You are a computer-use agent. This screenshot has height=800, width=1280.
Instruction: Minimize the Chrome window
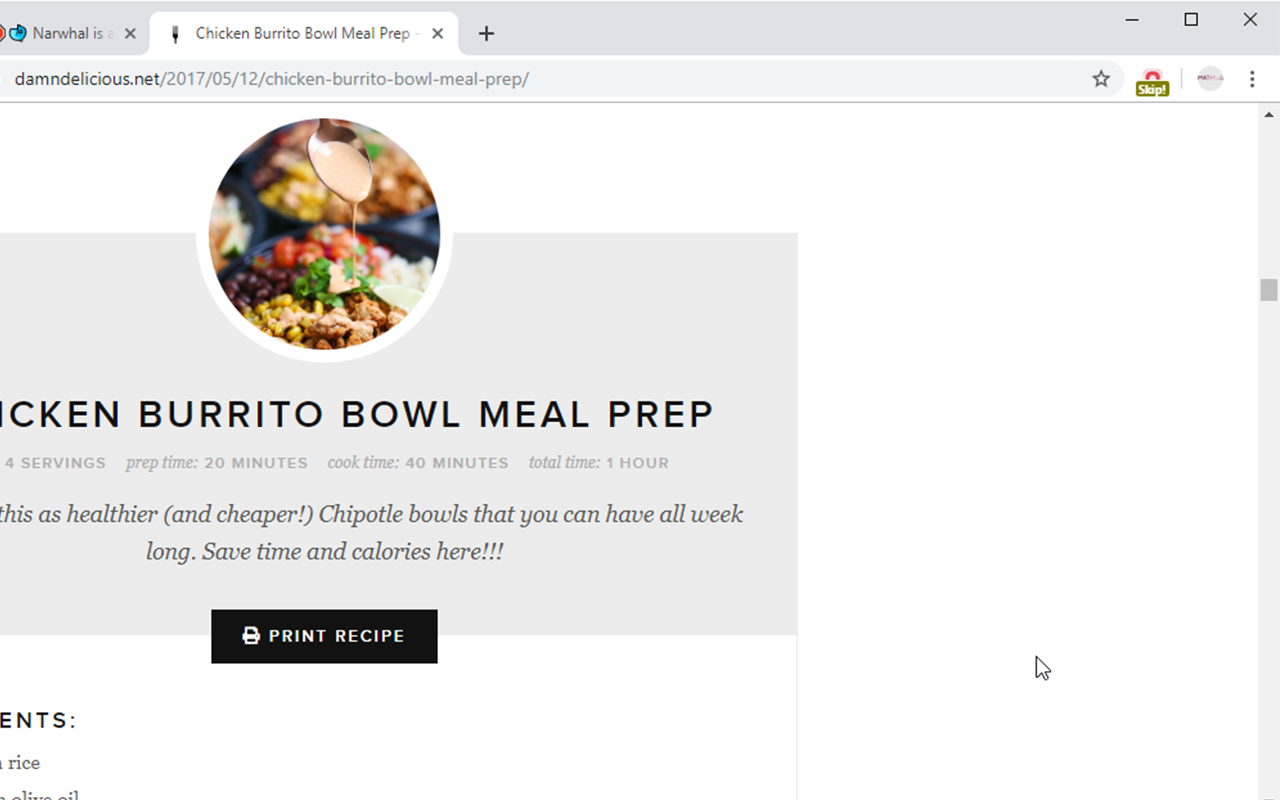[1133, 19]
